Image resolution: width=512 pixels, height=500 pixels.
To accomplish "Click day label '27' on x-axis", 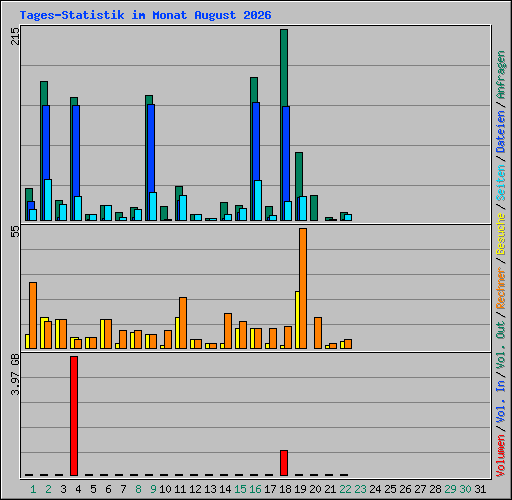I will 420,489.
